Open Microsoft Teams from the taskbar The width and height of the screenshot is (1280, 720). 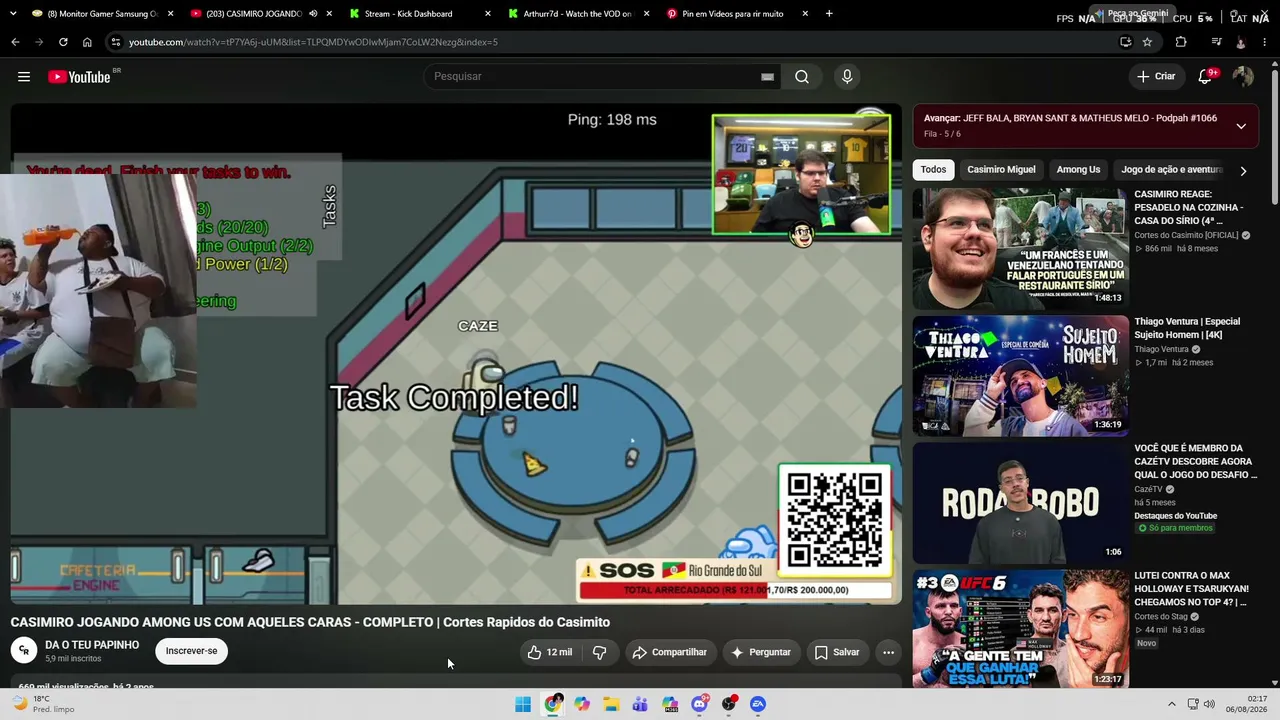pos(640,704)
